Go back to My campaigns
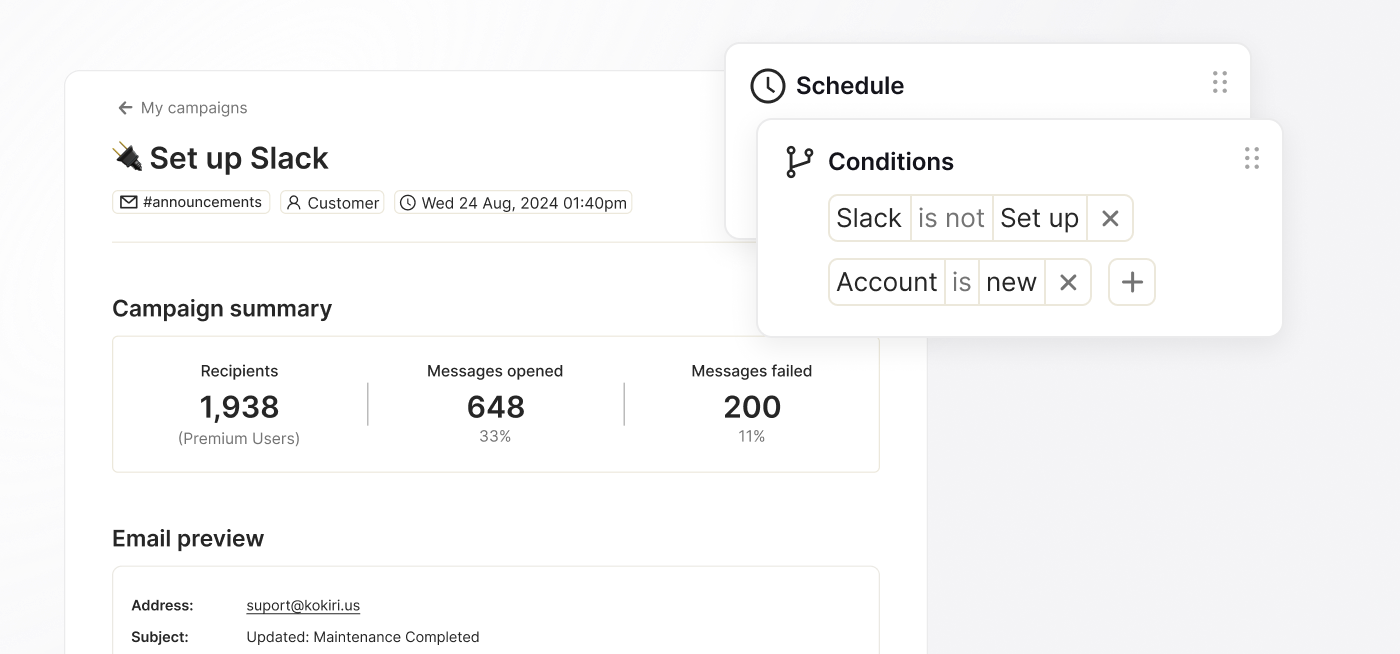The image size is (1400, 654). click(194, 108)
